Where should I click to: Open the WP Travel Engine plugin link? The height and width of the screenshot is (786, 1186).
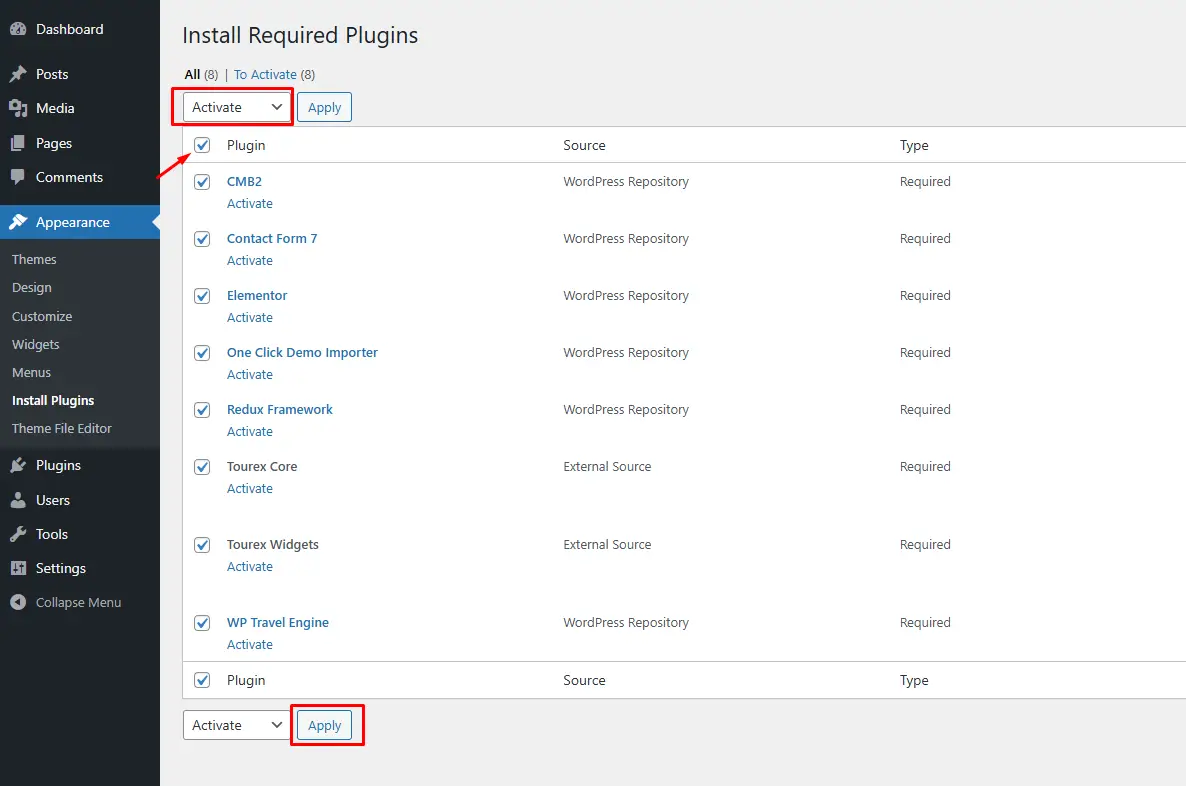click(278, 623)
